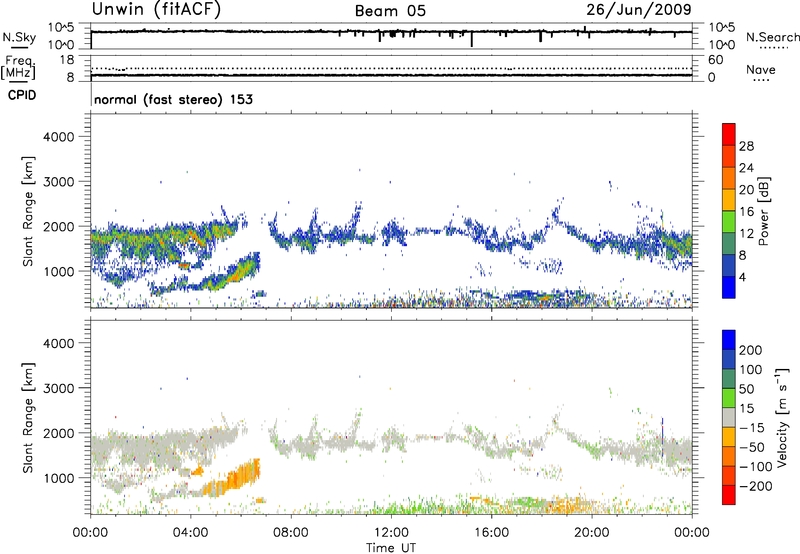Click the '3000' tick on velocity panel axis
Viewport: 800px width, 554px height.
tap(59, 388)
